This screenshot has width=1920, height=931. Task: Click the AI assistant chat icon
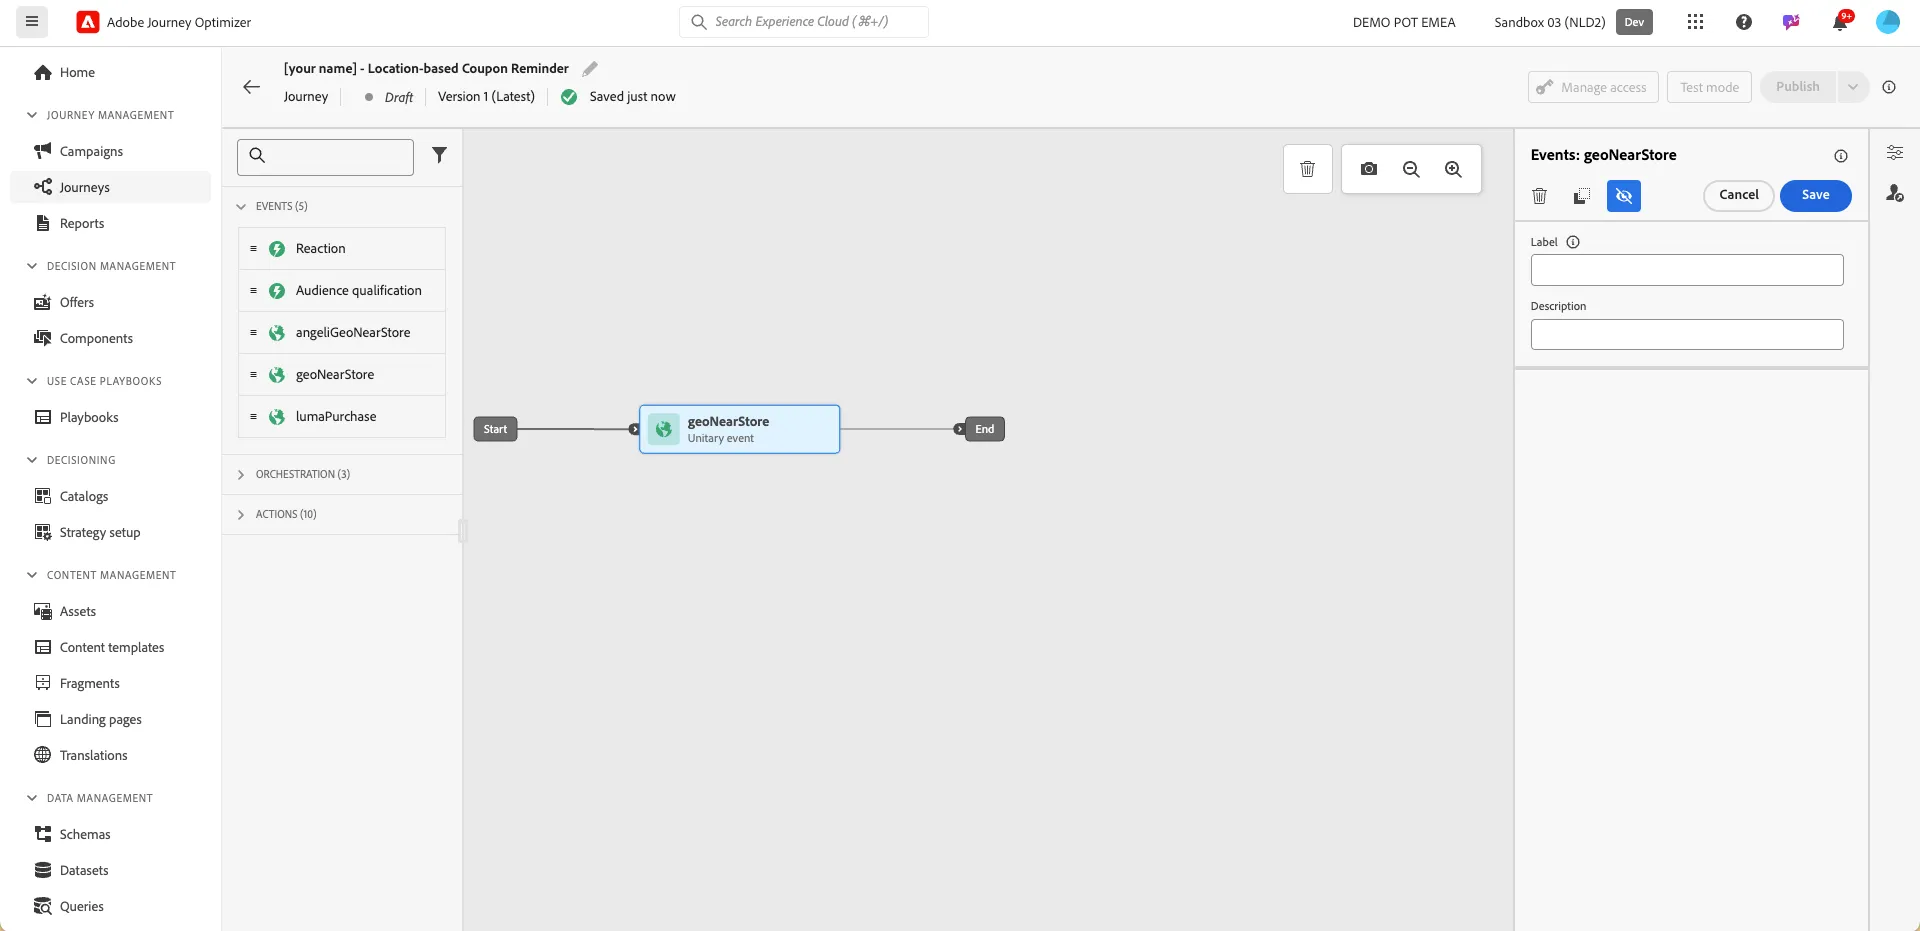pyautogui.click(x=1791, y=22)
